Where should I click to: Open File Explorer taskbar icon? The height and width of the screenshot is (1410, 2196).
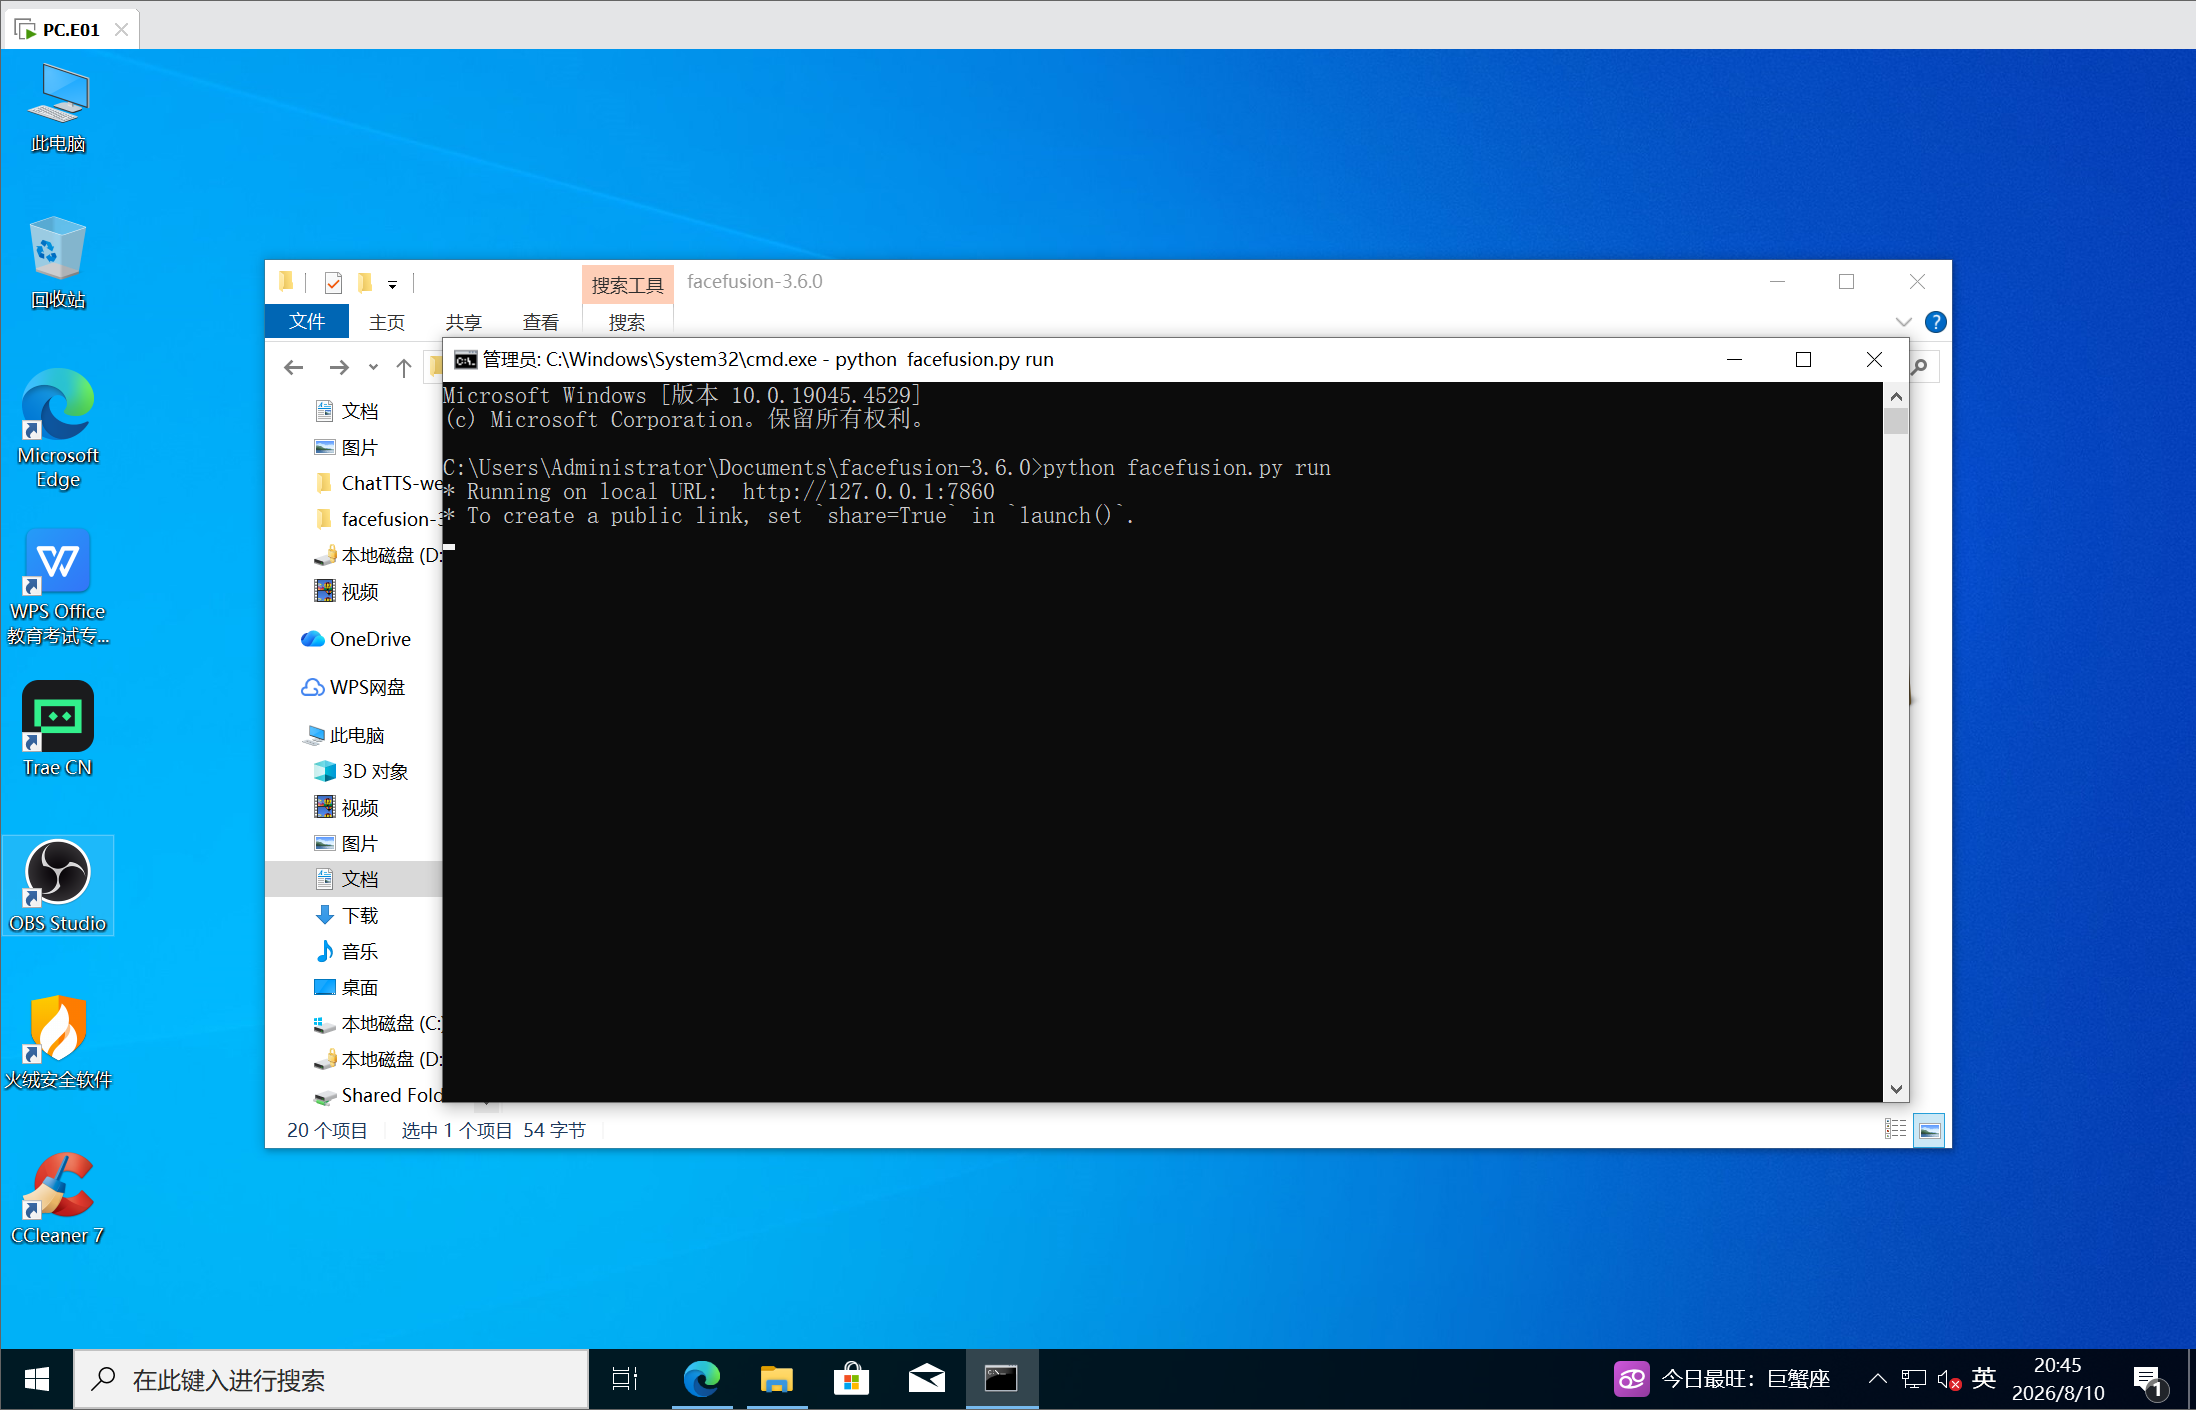[x=776, y=1379]
